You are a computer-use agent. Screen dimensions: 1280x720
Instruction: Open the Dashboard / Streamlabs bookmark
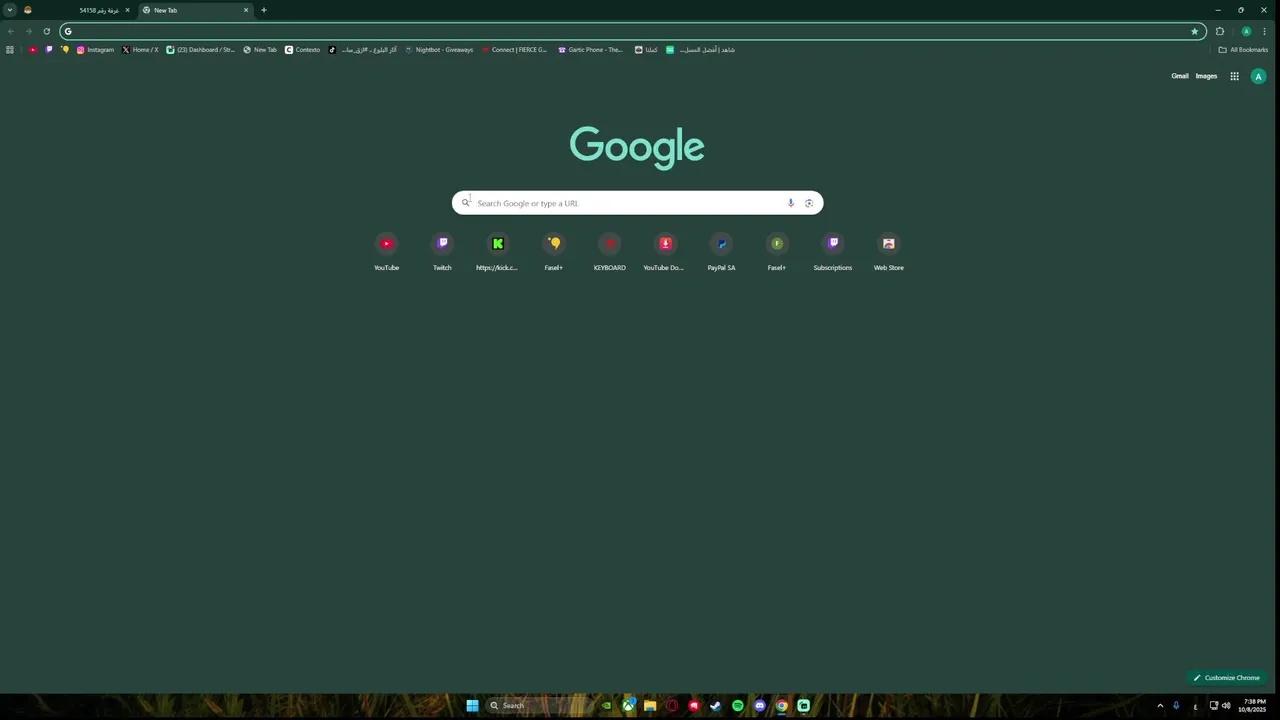[201, 49]
